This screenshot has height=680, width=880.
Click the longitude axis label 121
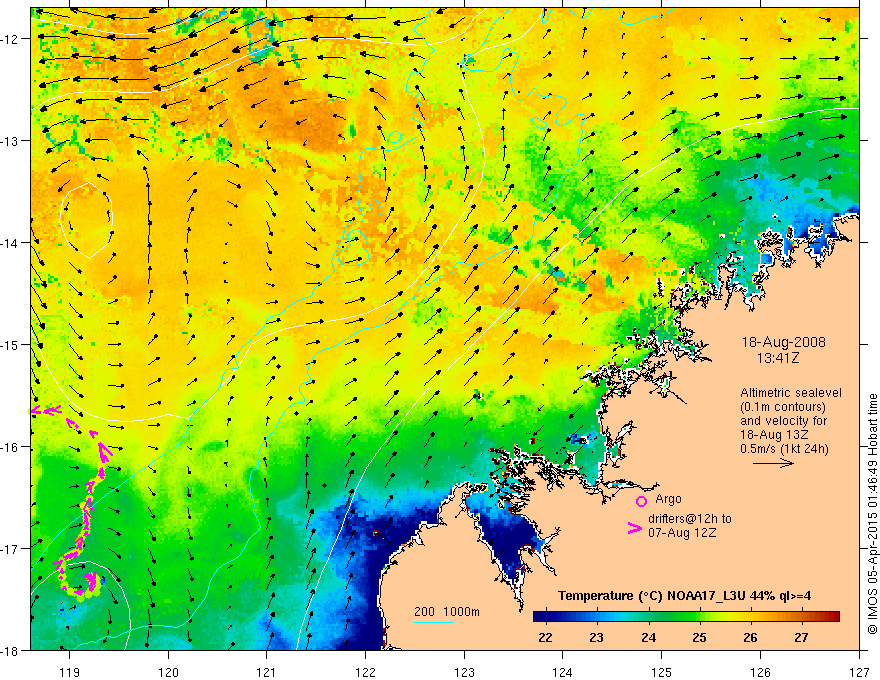click(267, 672)
